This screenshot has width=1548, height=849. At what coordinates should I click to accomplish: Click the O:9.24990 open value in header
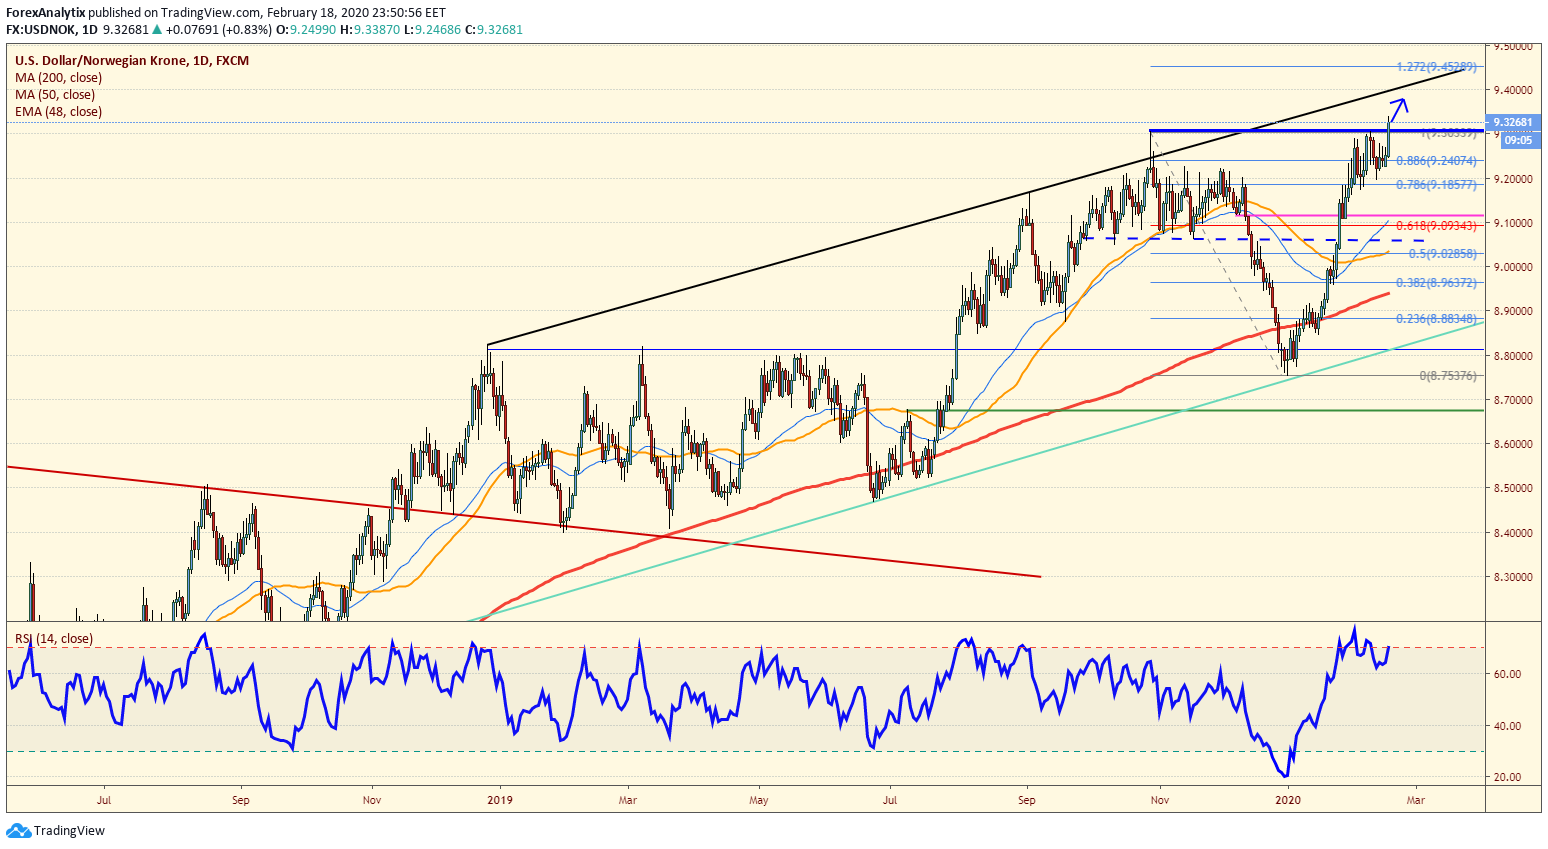click(306, 30)
